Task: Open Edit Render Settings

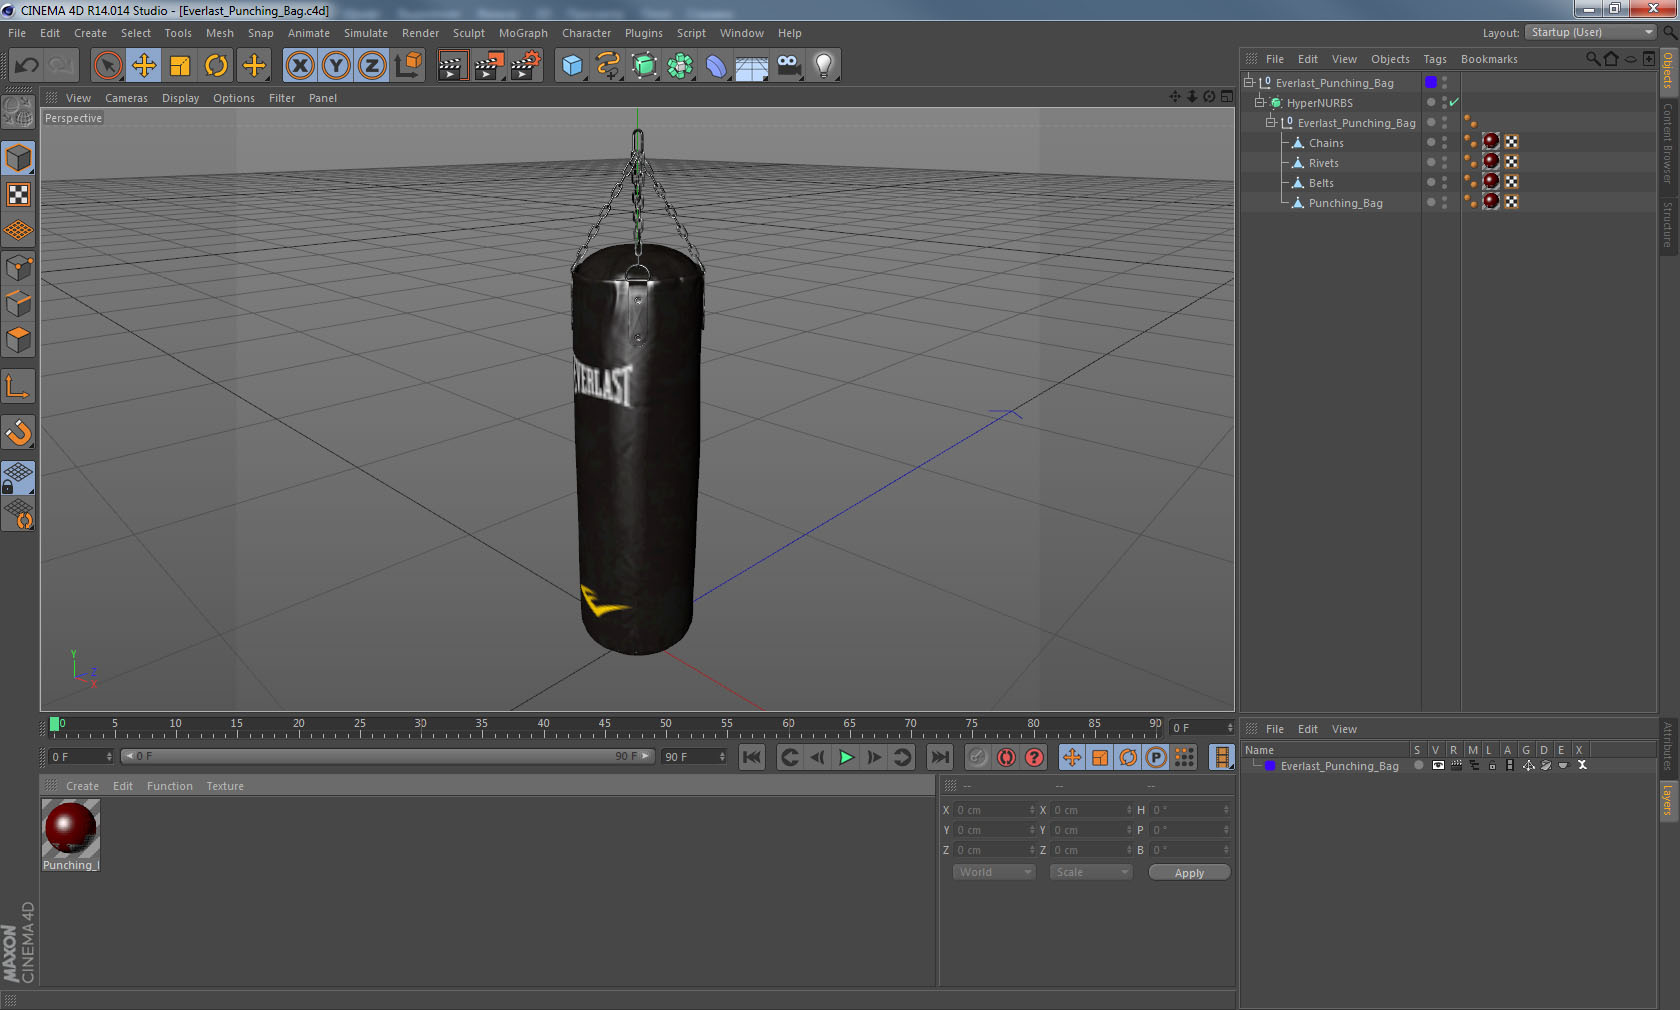Action: click(x=525, y=66)
